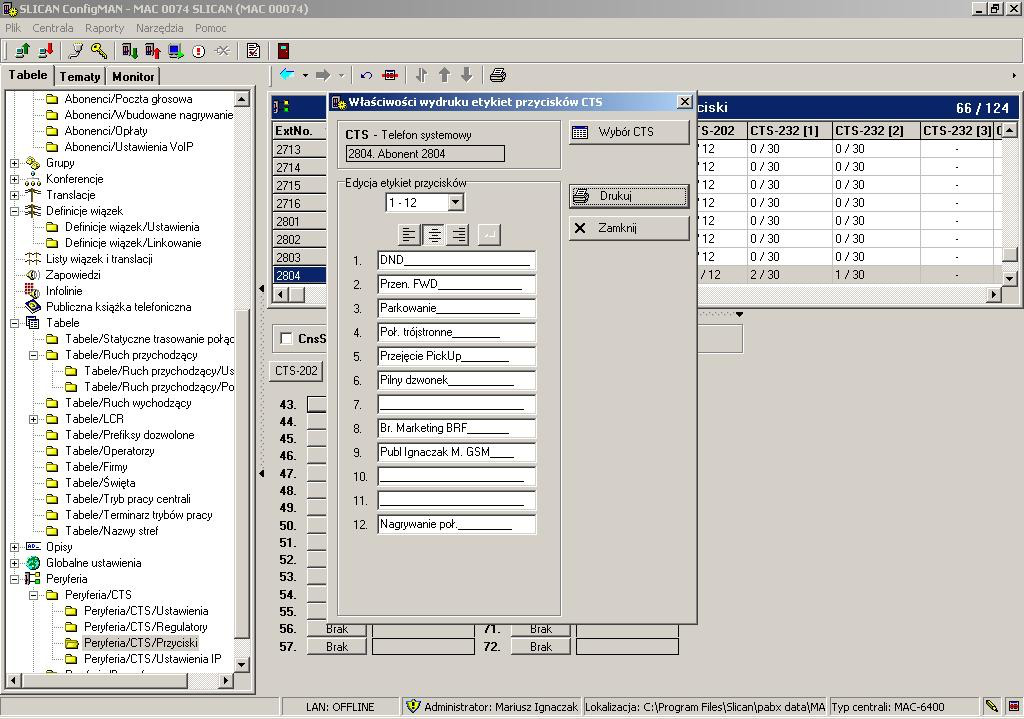The image size is (1024, 719).
Task: Click the checklist document toolbar icon
Action: point(253,50)
